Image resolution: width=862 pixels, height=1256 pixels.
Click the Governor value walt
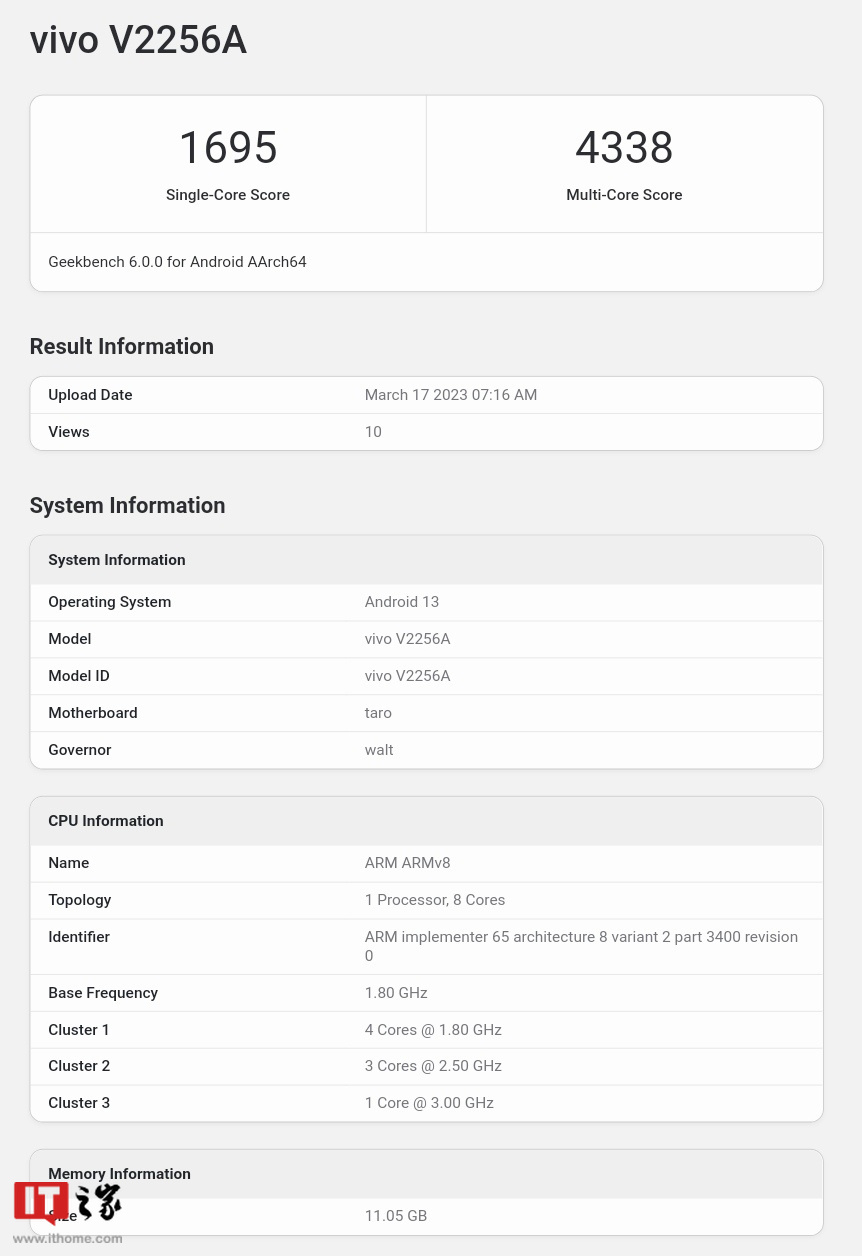[x=379, y=750]
